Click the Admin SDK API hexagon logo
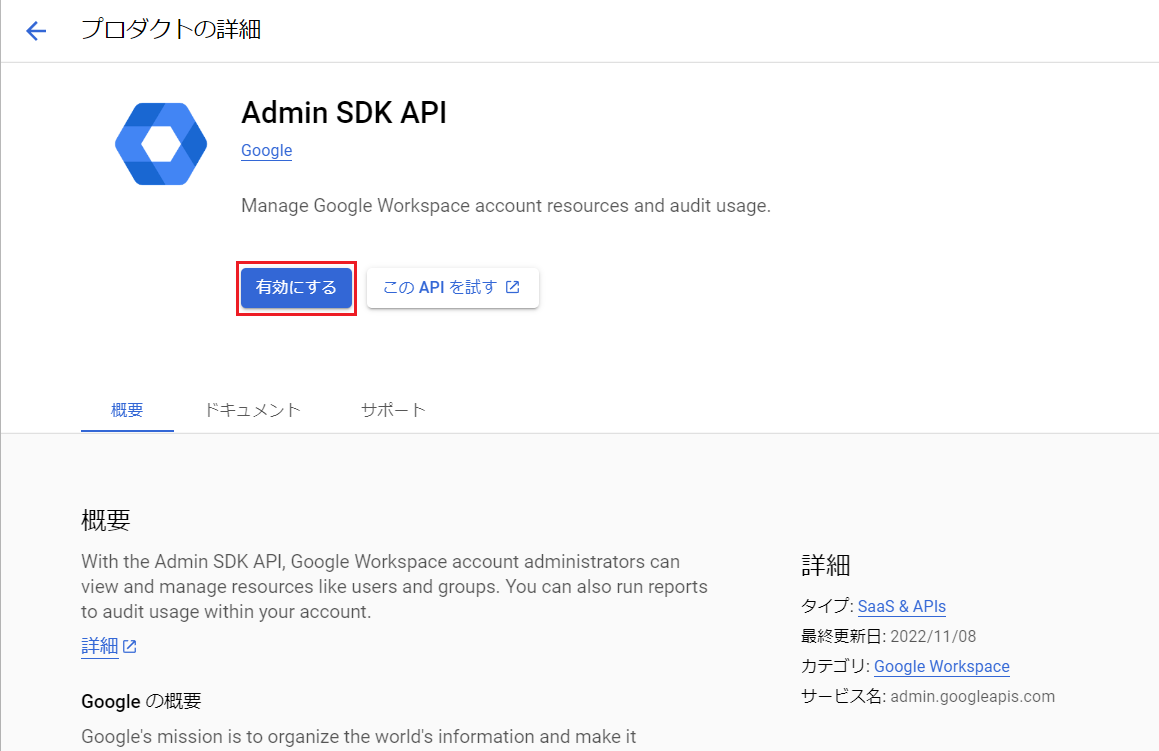Image resolution: width=1159 pixels, height=751 pixels. coord(161,144)
